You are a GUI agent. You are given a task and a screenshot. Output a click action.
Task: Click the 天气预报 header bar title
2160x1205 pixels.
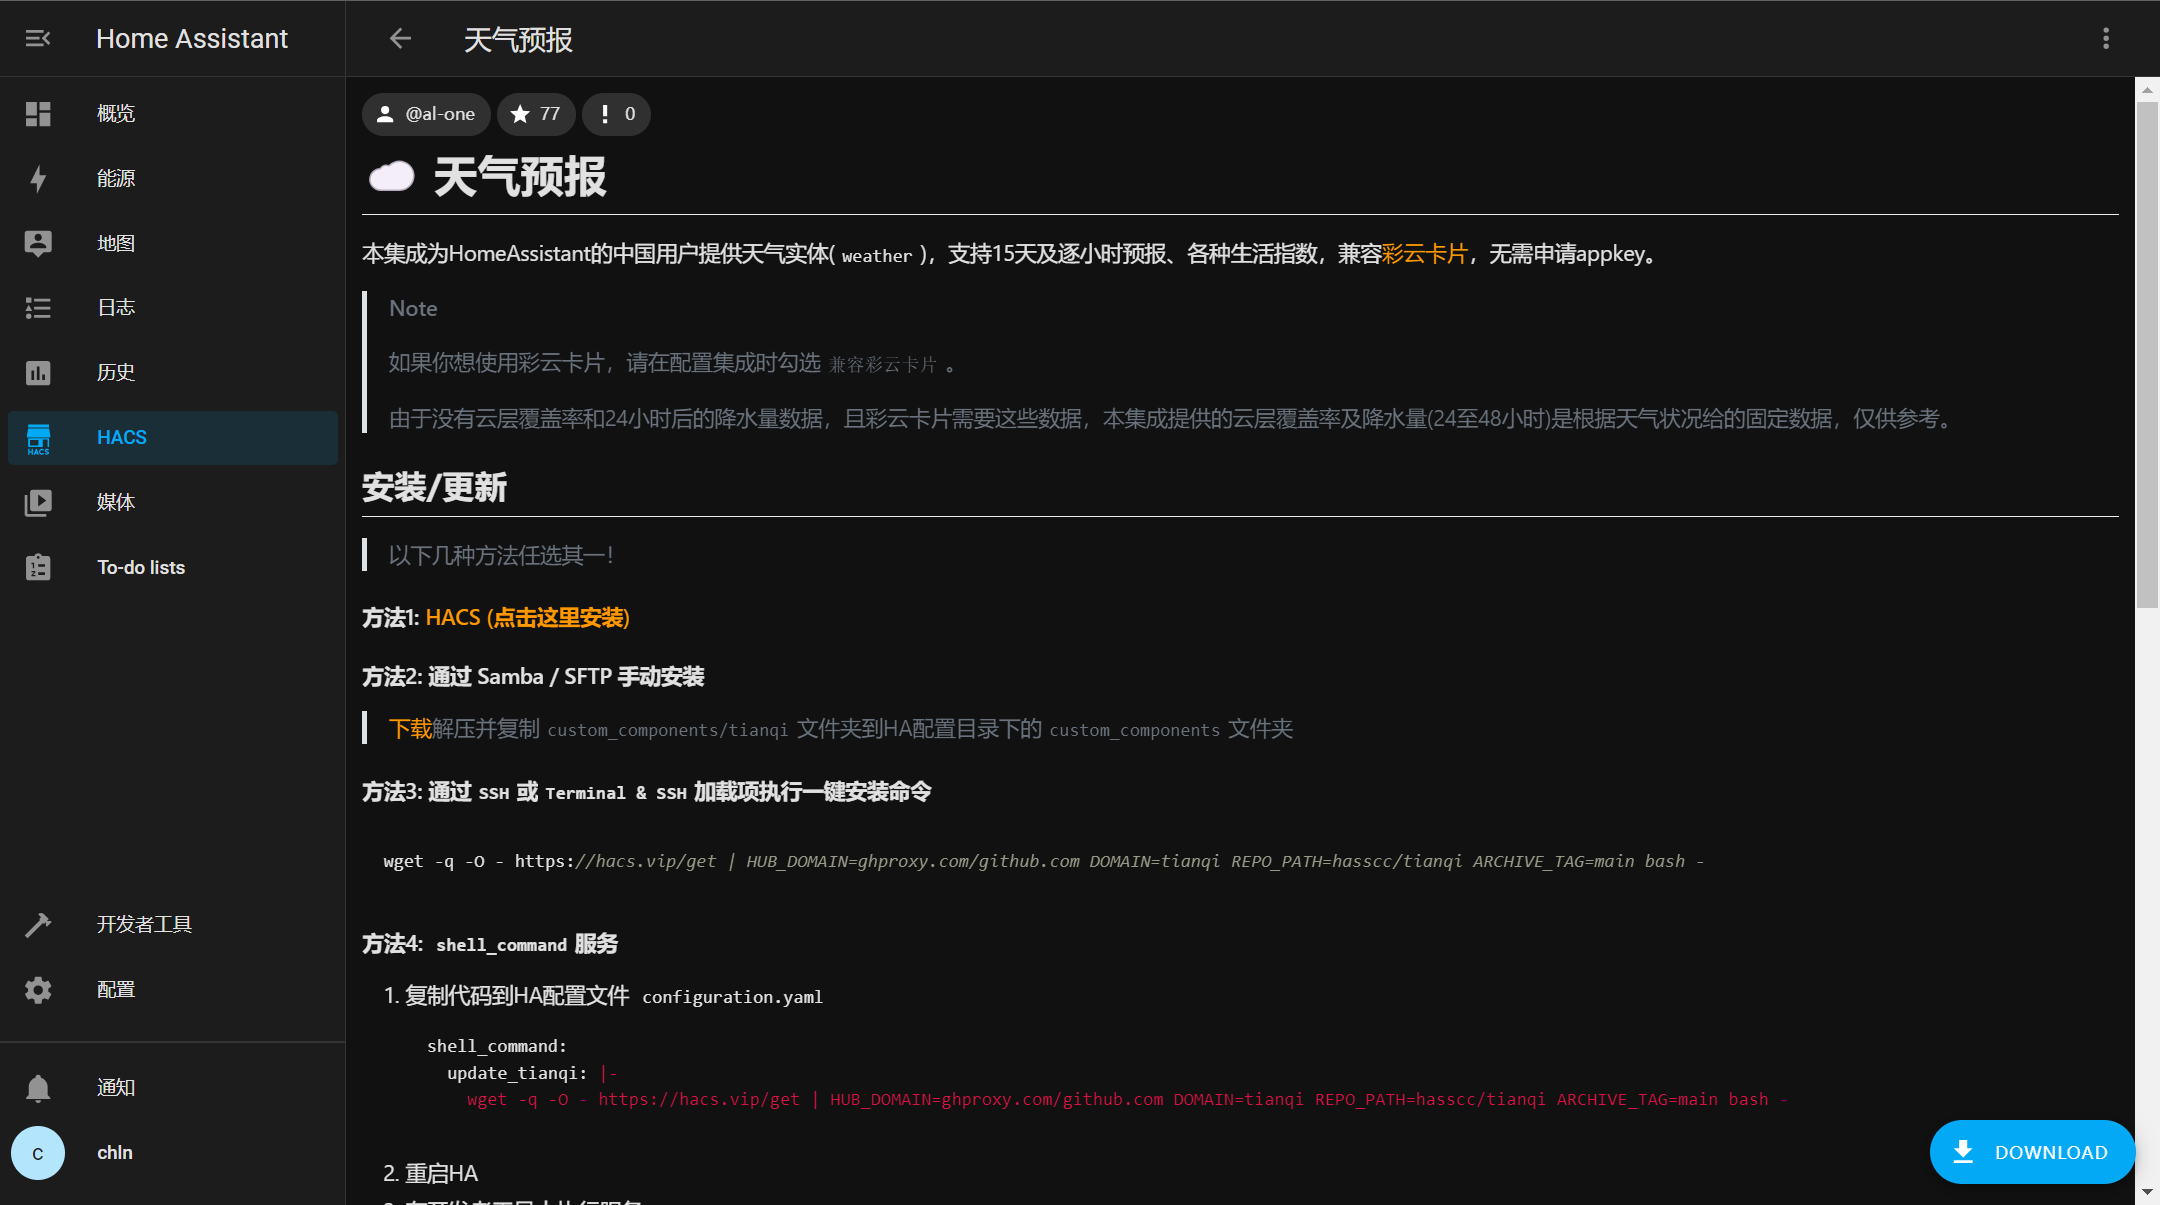(x=518, y=40)
